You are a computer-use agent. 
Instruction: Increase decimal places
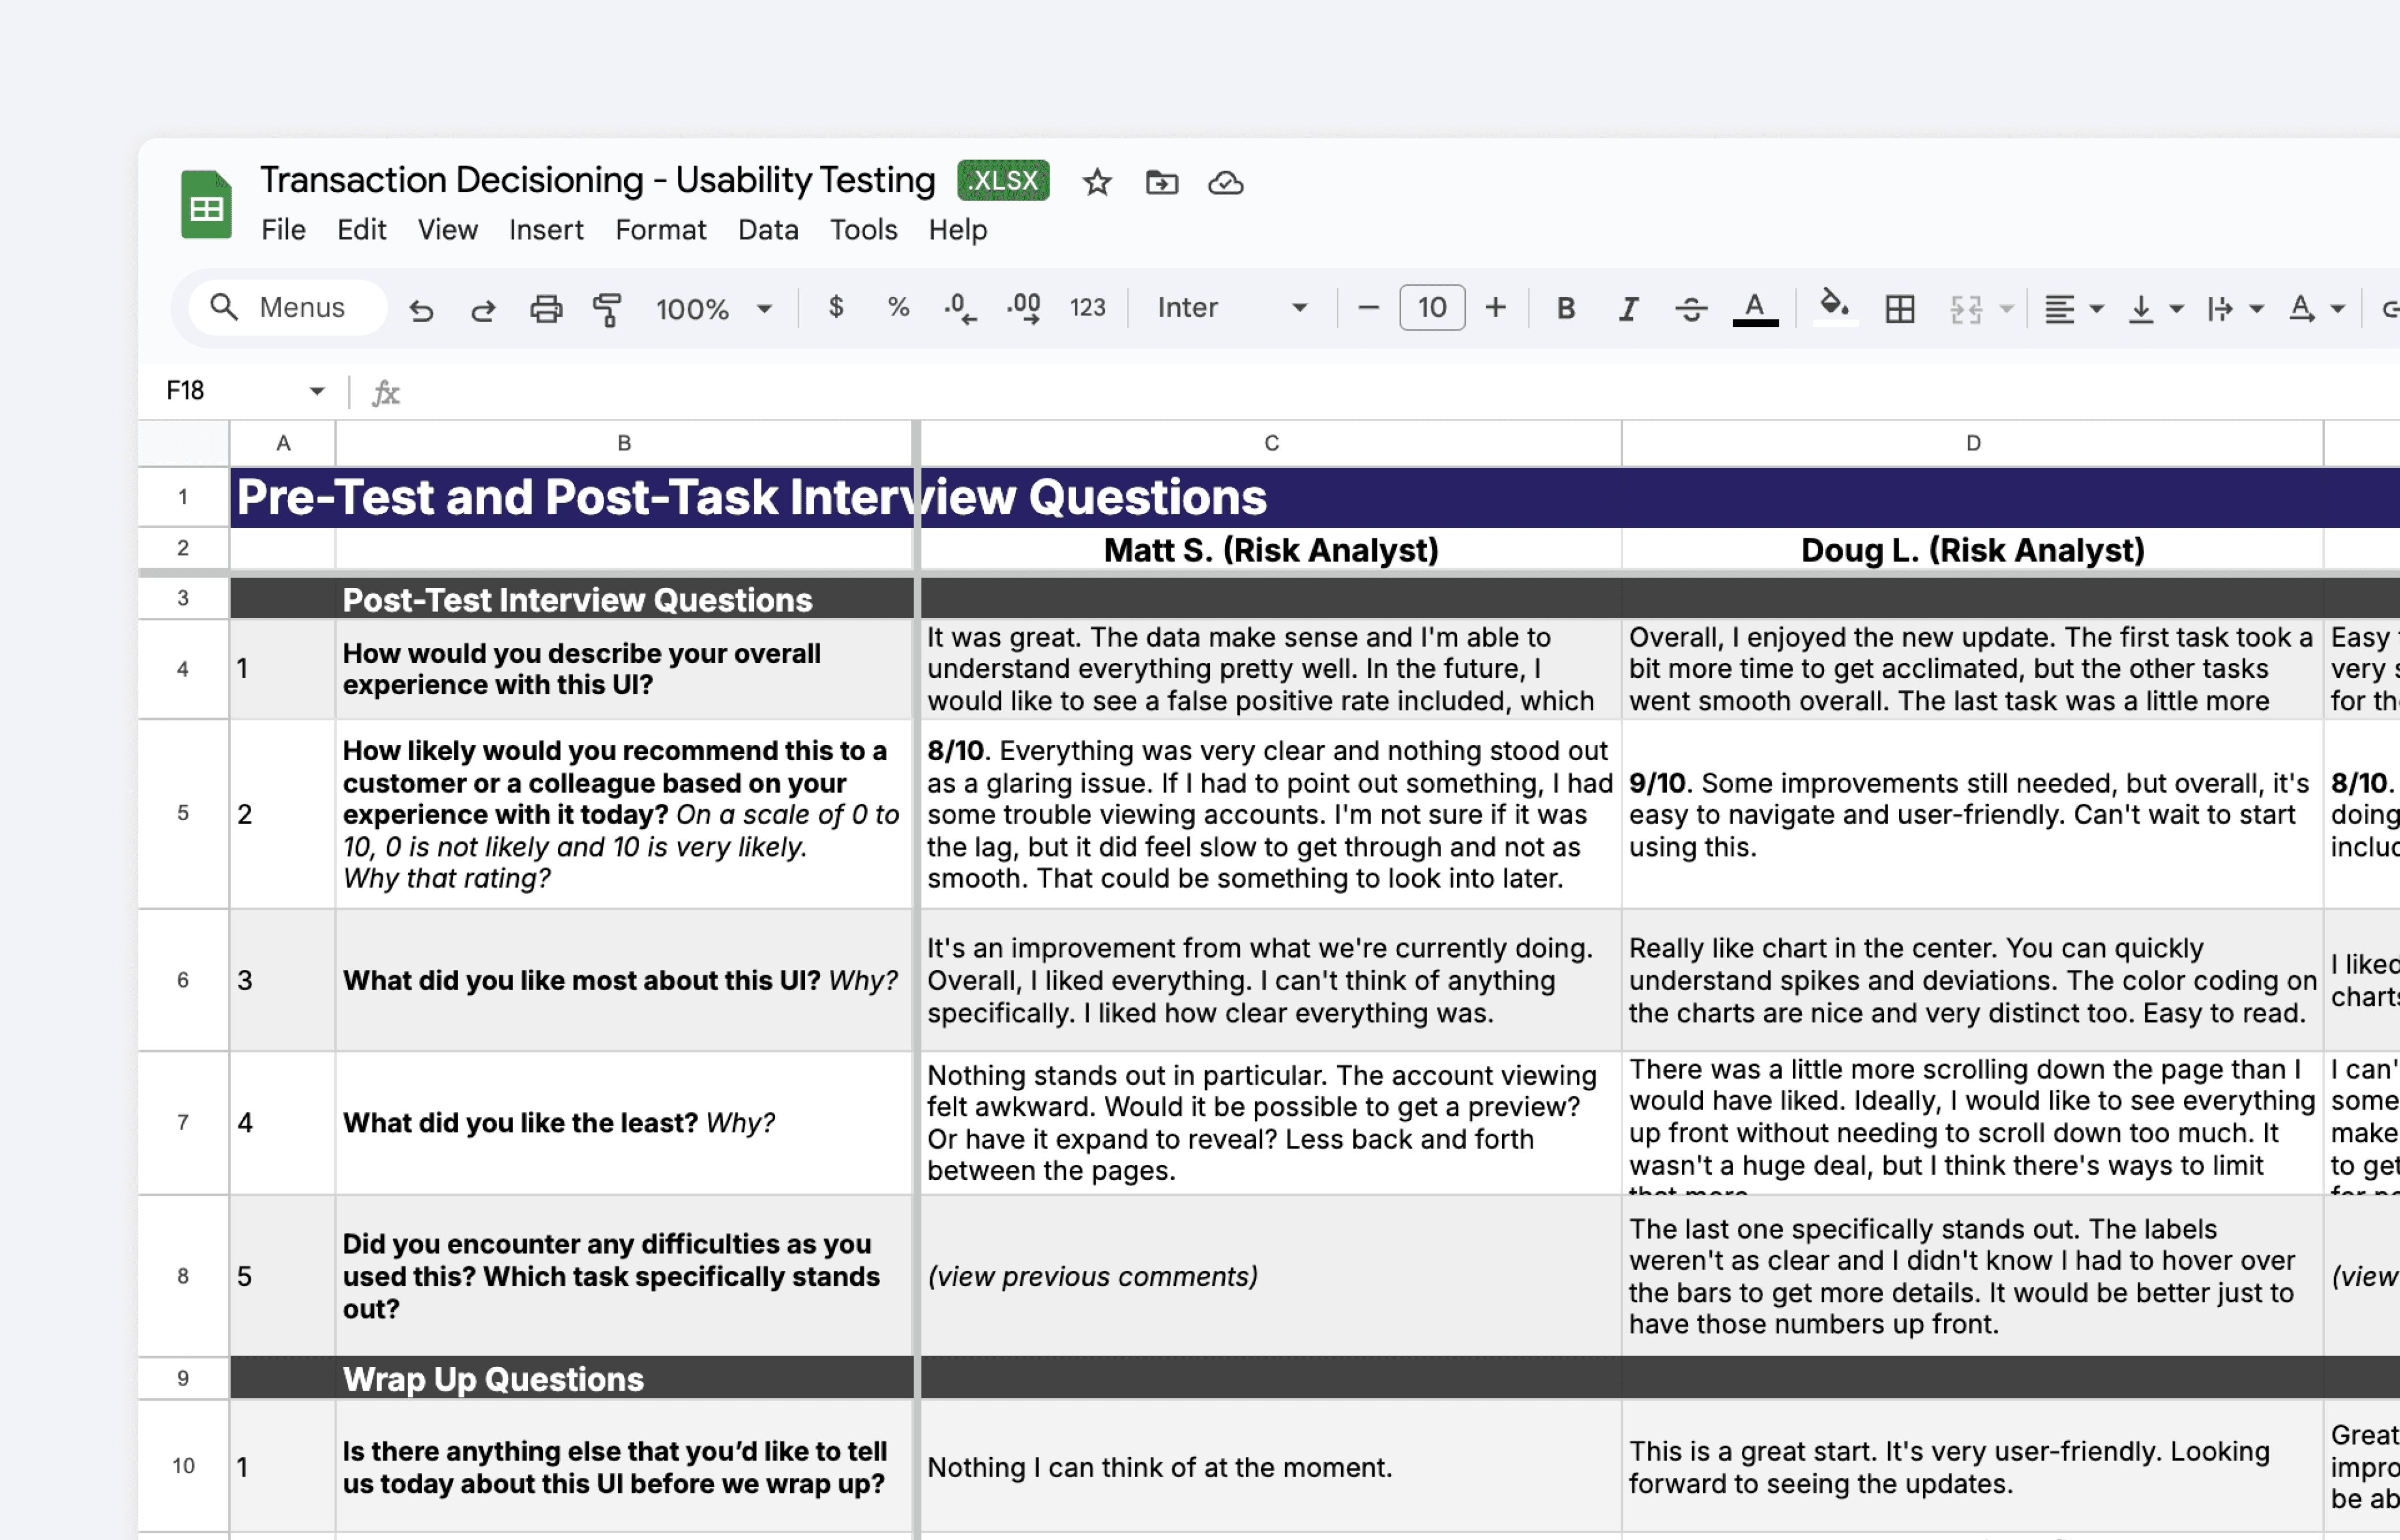pos(1024,308)
